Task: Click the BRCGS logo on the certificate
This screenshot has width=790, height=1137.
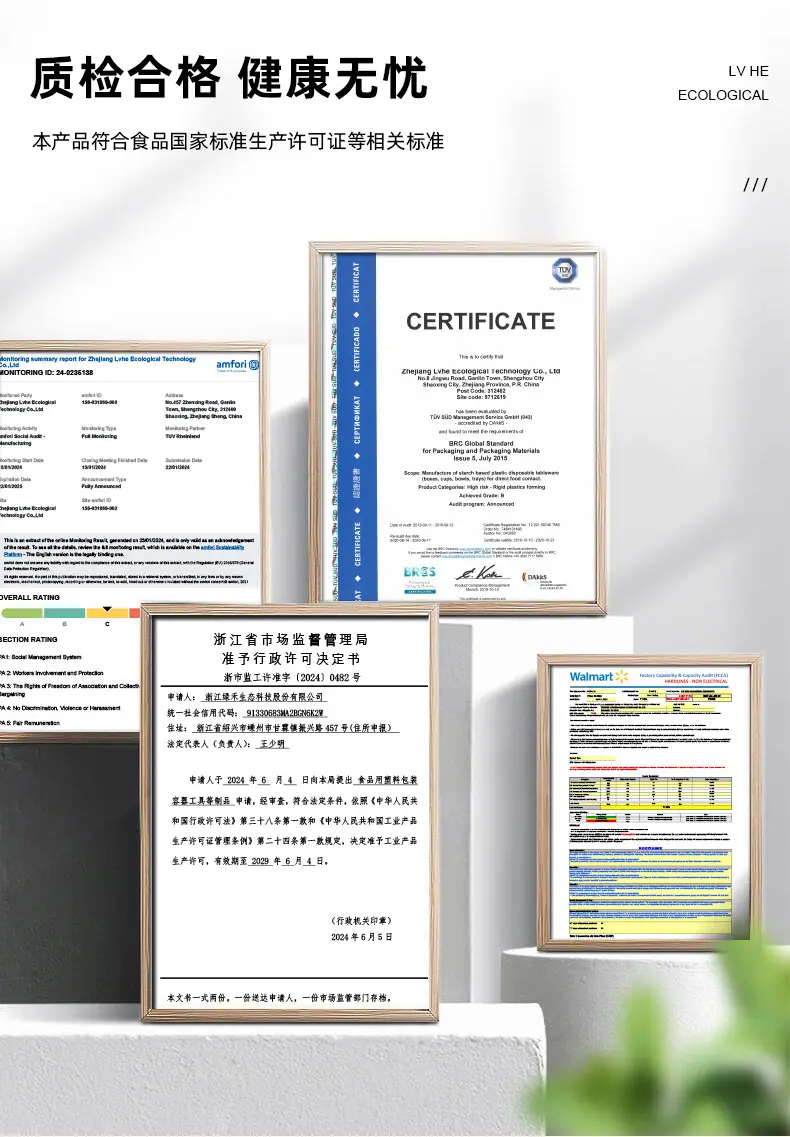Action: click(419, 579)
